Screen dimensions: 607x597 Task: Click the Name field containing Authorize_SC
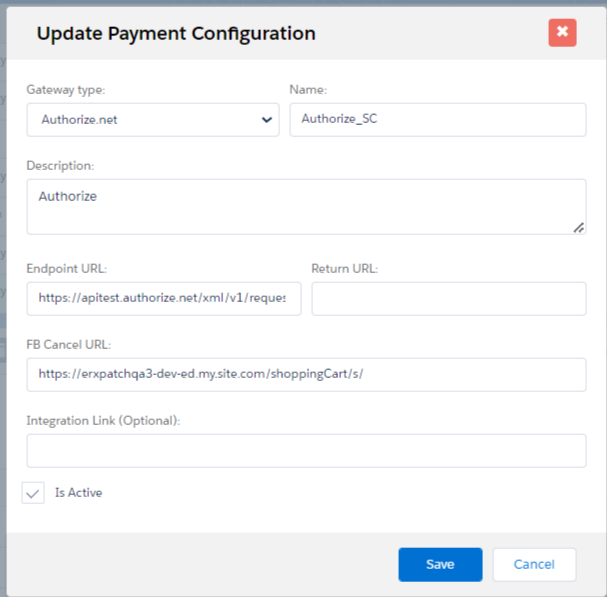(437, 120)
